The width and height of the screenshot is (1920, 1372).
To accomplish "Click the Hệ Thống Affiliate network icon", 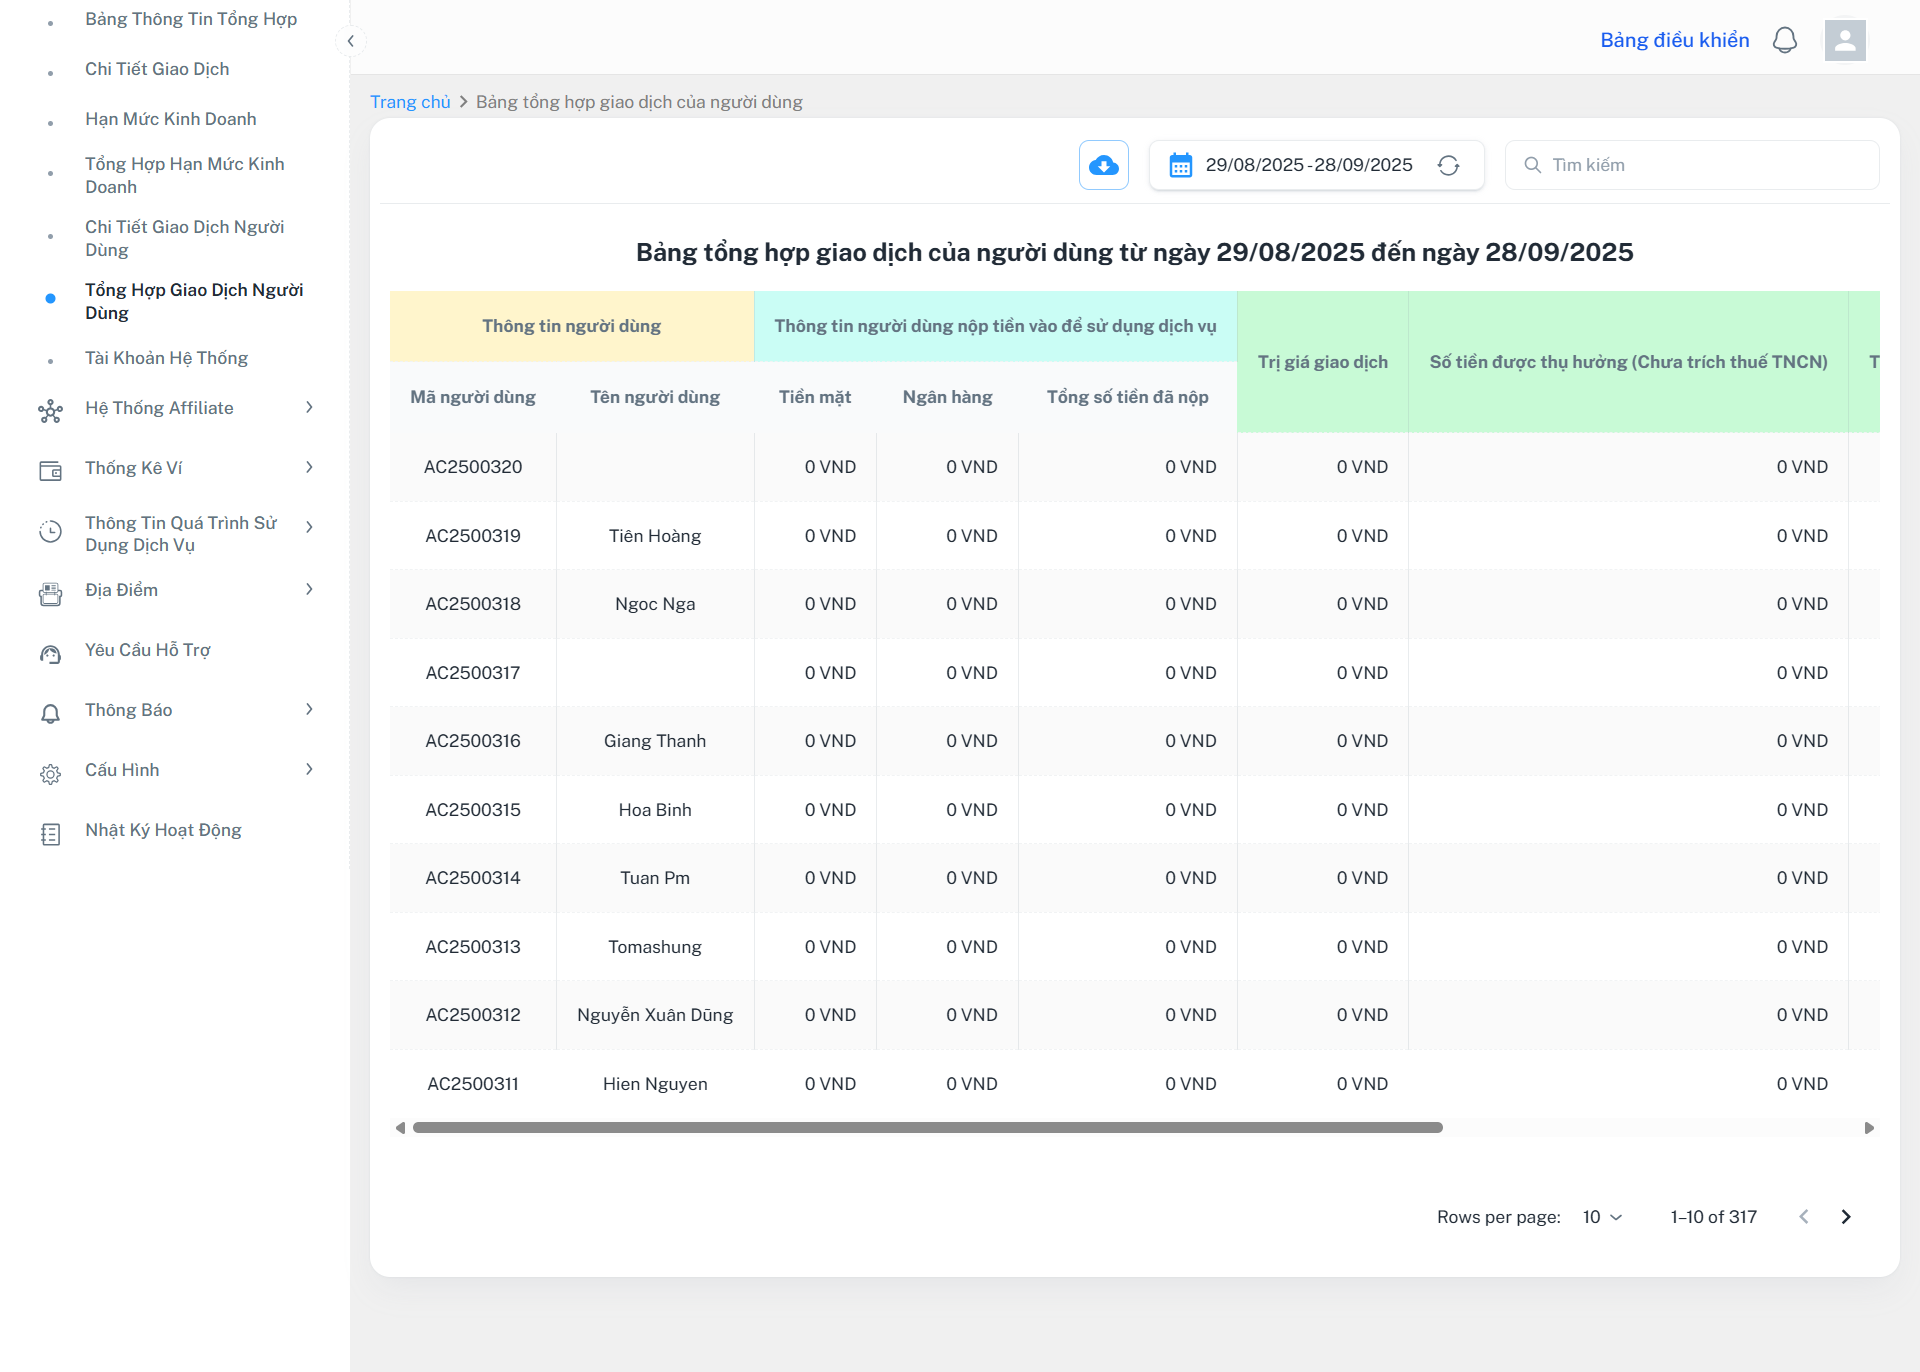I will (x=50, y=410).
